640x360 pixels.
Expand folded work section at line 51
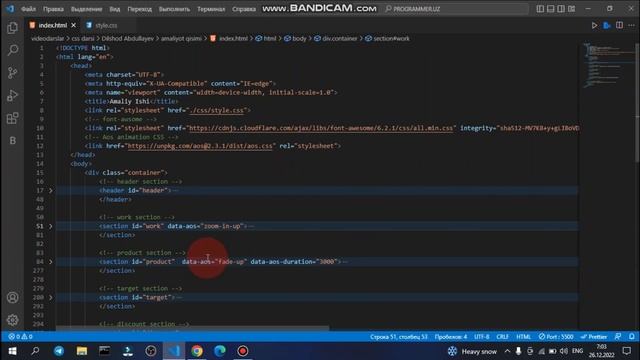pos(51,226)
